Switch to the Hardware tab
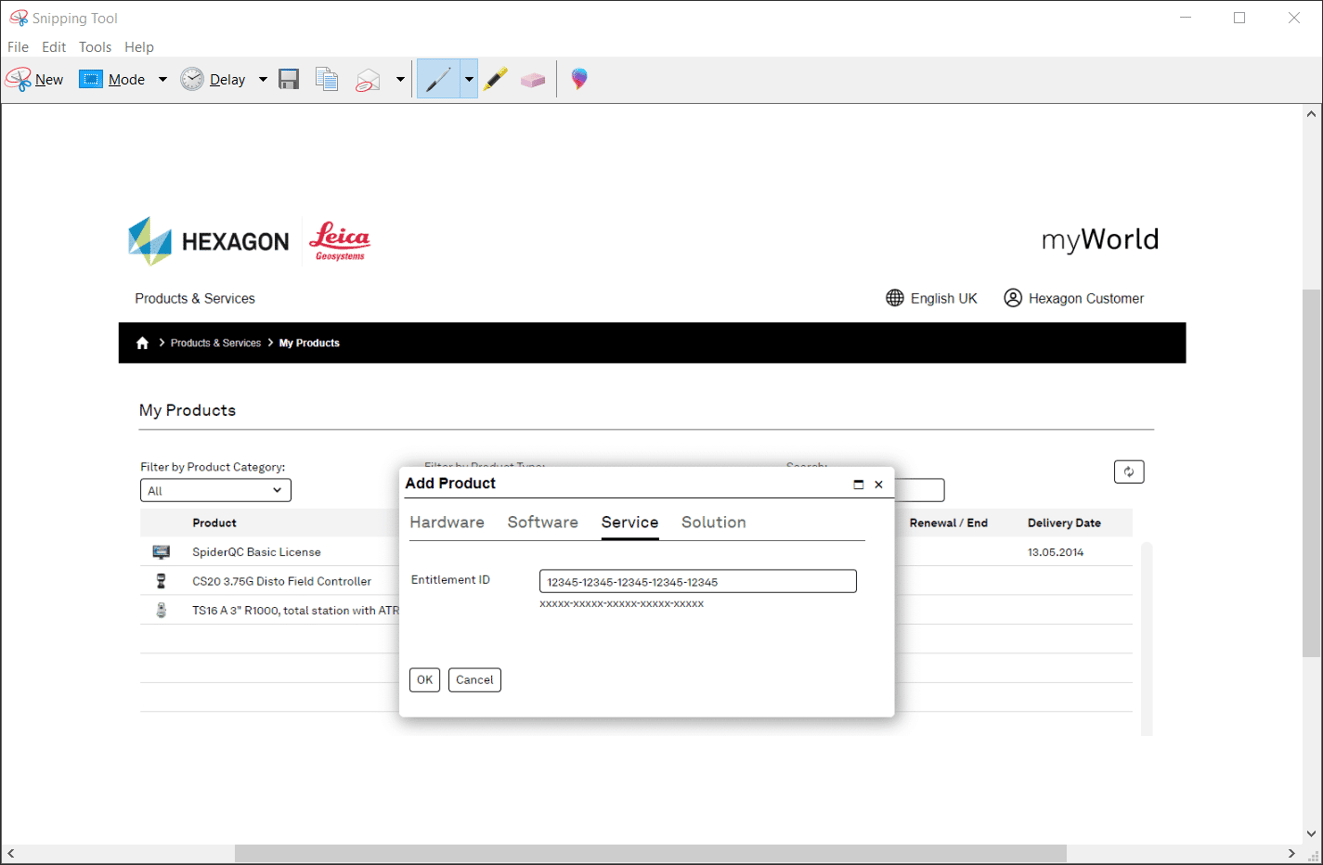This screenshot has height=865, width=1323. coord(447,522)
